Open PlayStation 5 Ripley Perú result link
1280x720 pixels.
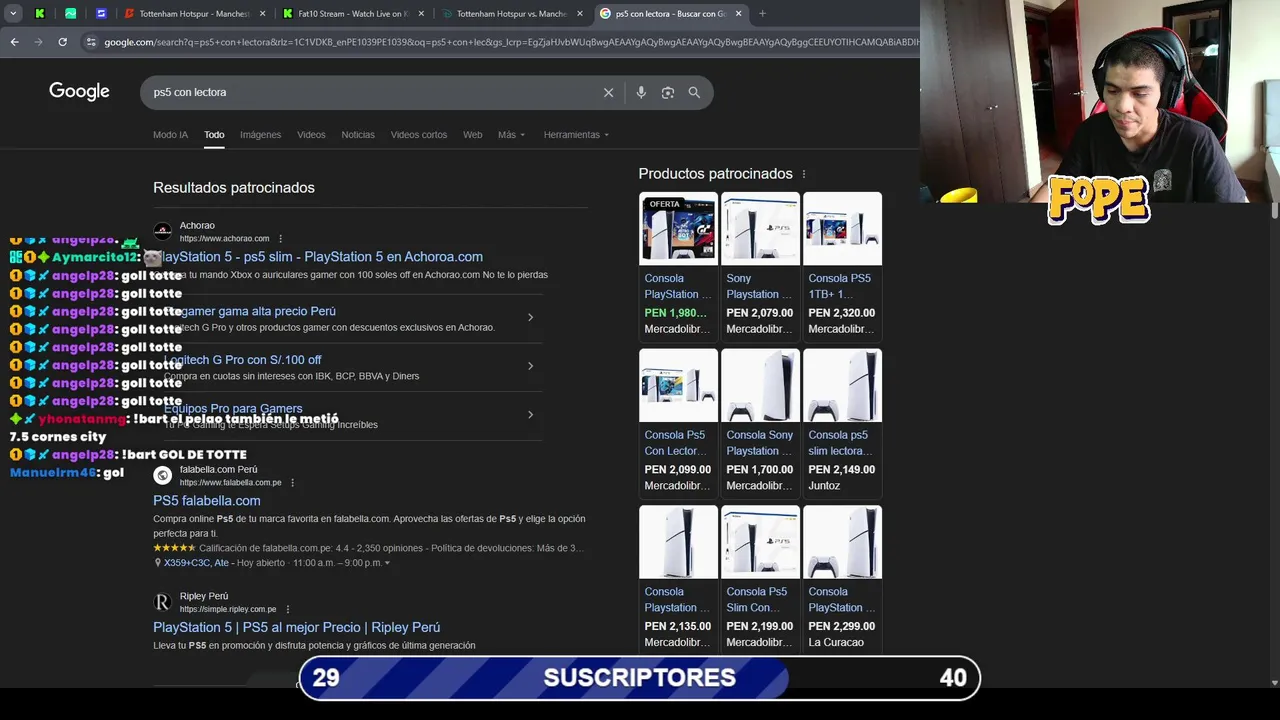pos(296,628)
